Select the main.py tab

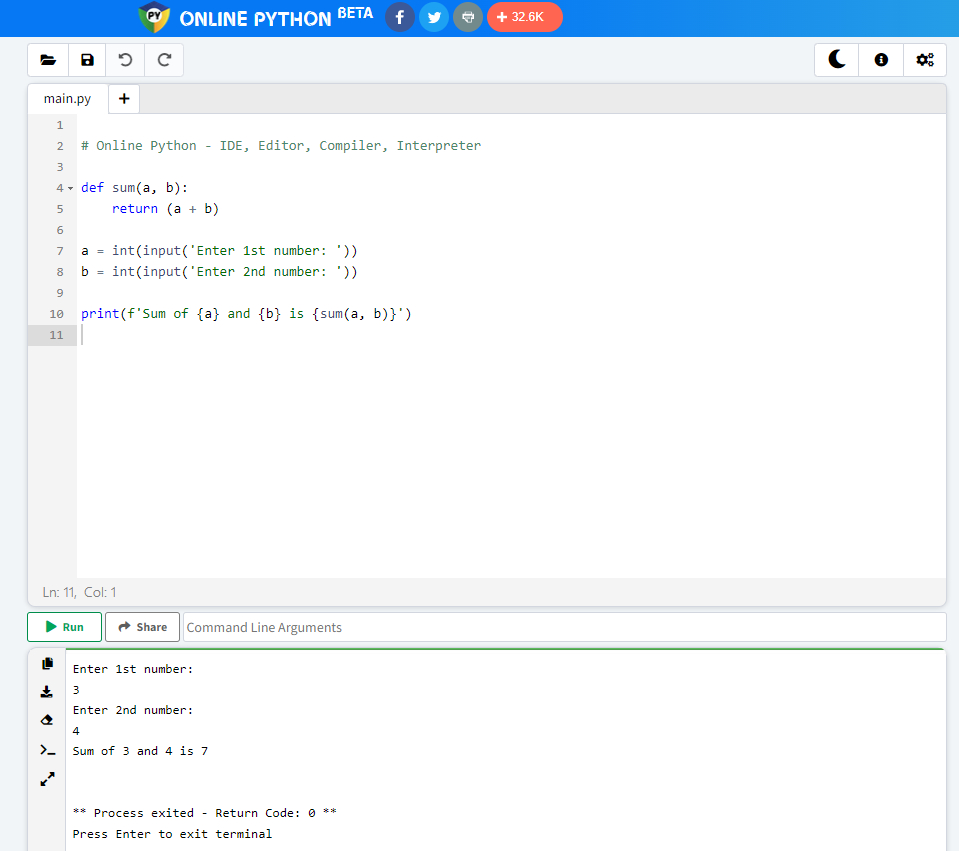coord(67,98)
